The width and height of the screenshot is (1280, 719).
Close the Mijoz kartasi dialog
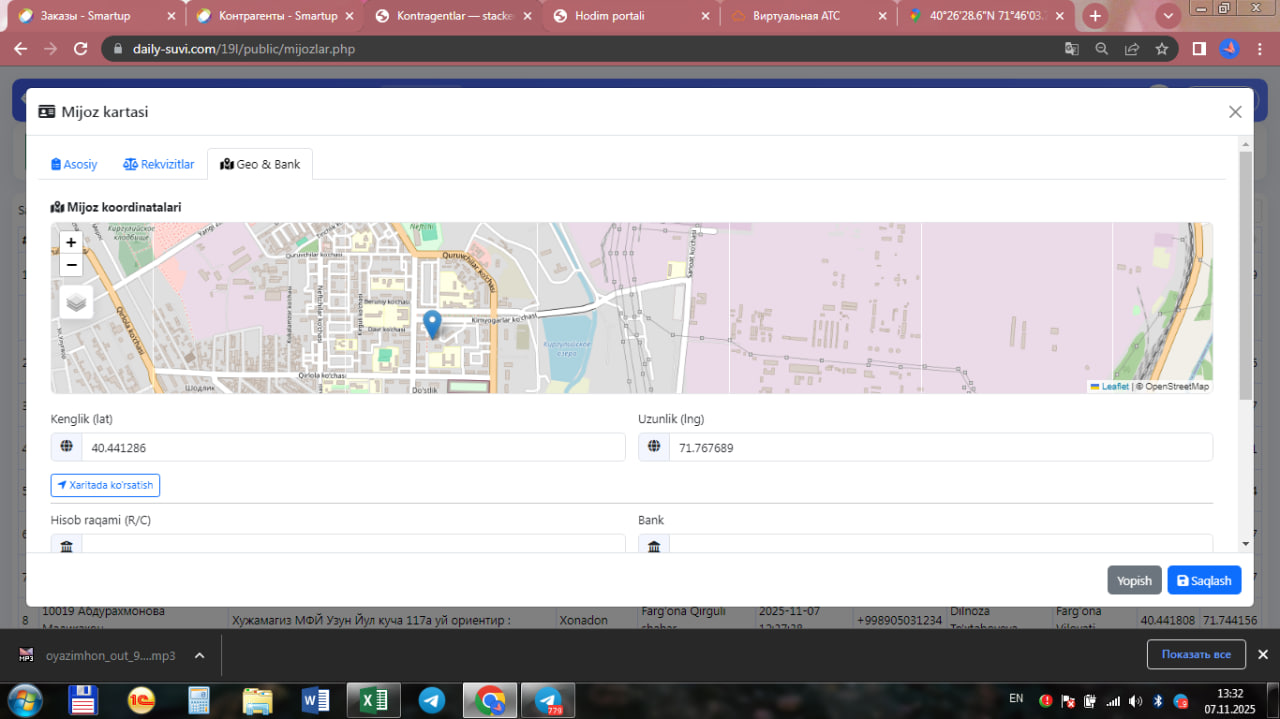coord(1235,112)
